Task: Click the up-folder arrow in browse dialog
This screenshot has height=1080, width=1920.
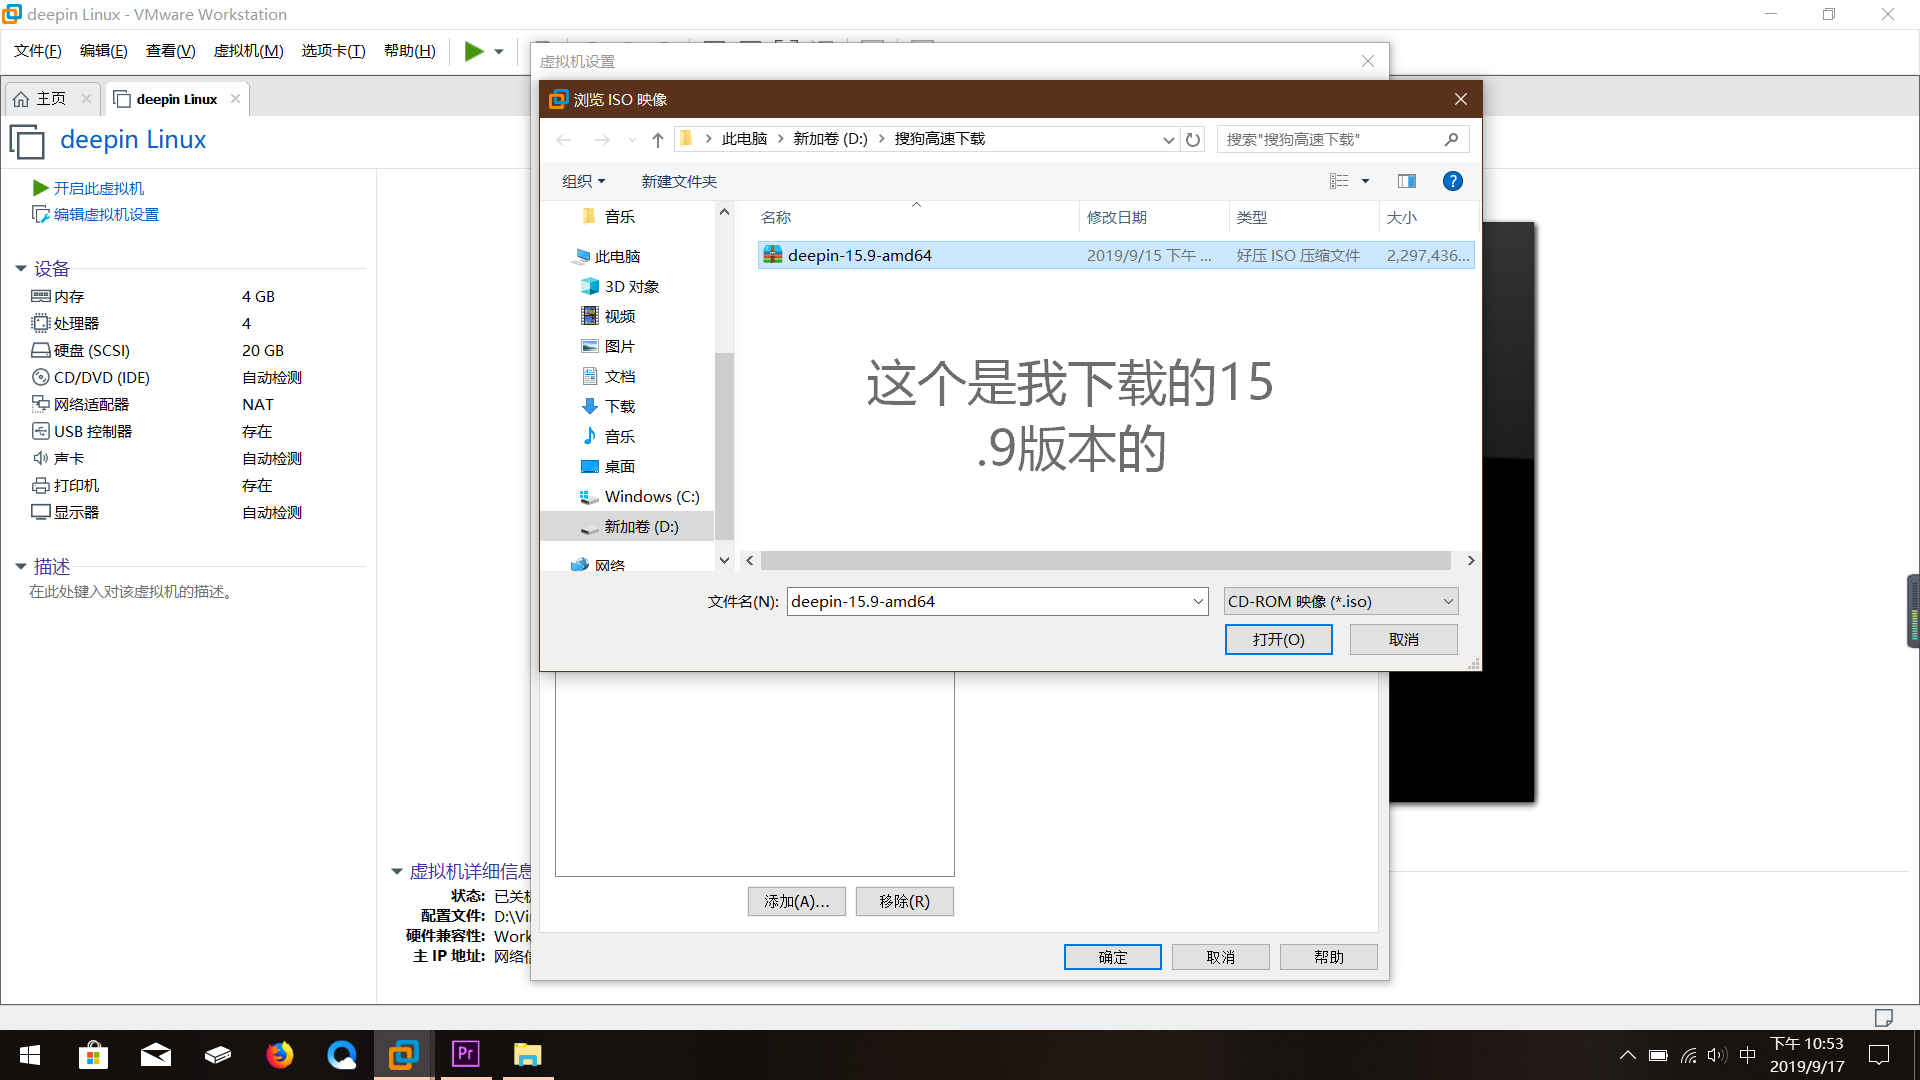Action: tap(657, 139)
